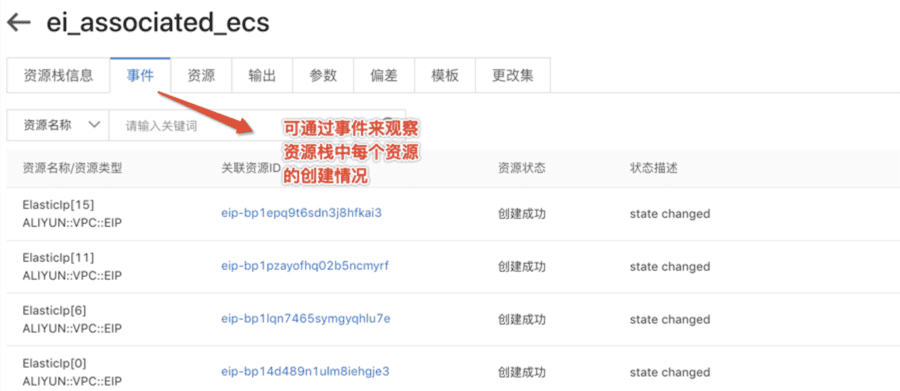900x391 pixels.
Task: Open the 输出 tab
Action: click(262, 75)
